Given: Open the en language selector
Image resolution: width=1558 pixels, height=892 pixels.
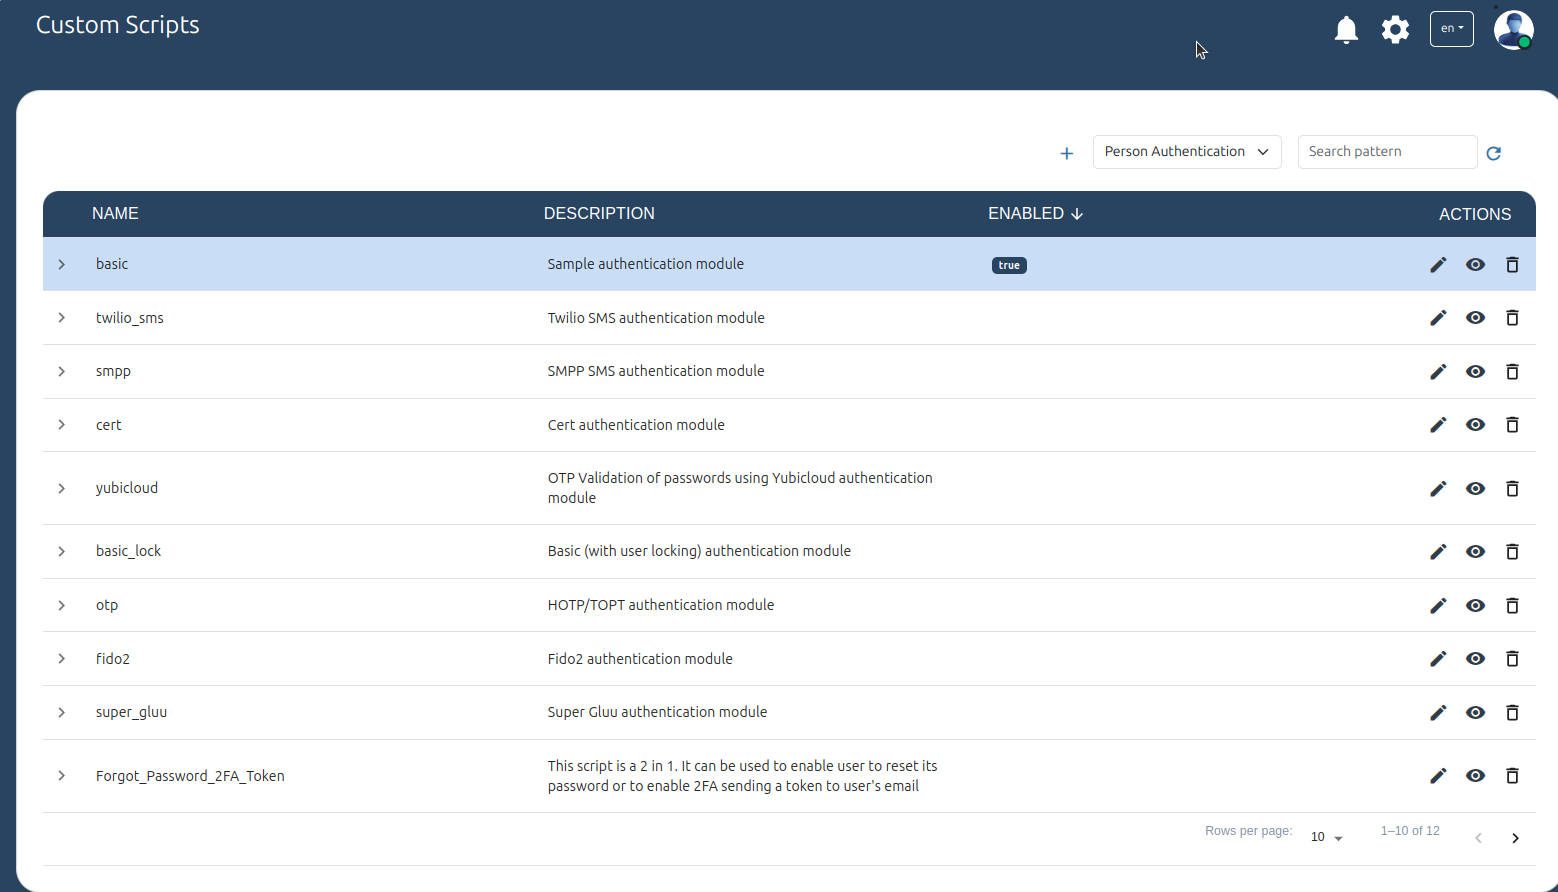Looking at the screenshot, I should 1451,29.
